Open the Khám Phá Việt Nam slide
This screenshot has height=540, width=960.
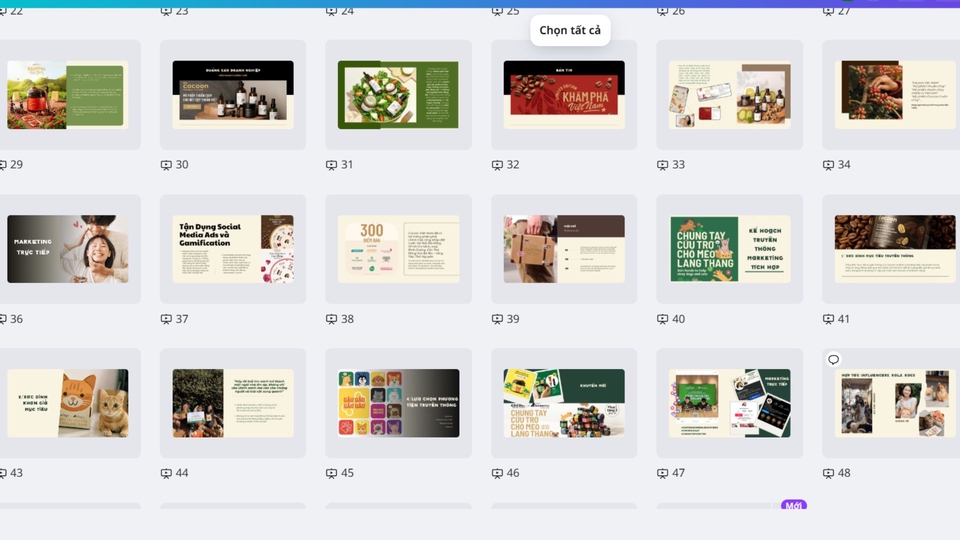(x=564, y=95)
